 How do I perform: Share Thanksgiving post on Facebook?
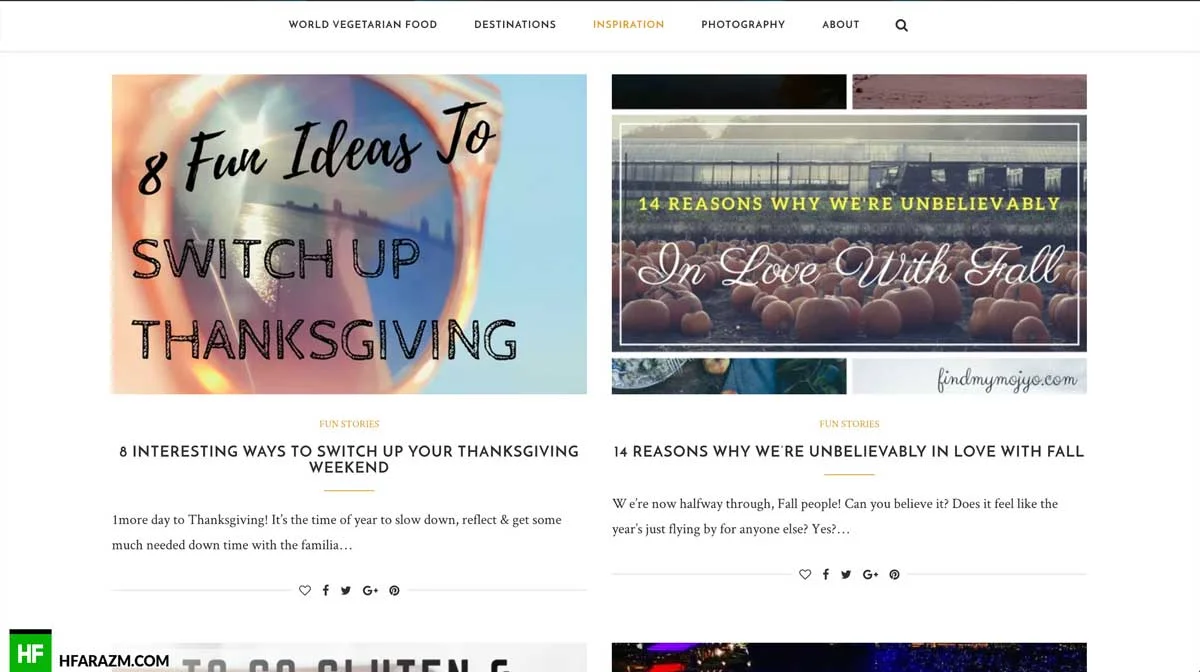[325, 591]
